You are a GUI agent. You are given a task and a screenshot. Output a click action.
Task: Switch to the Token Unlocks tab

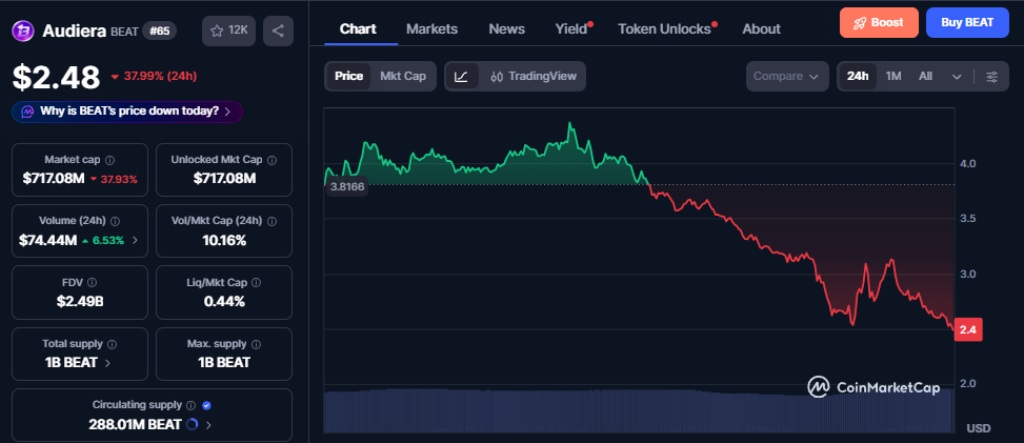coord(664,29)
